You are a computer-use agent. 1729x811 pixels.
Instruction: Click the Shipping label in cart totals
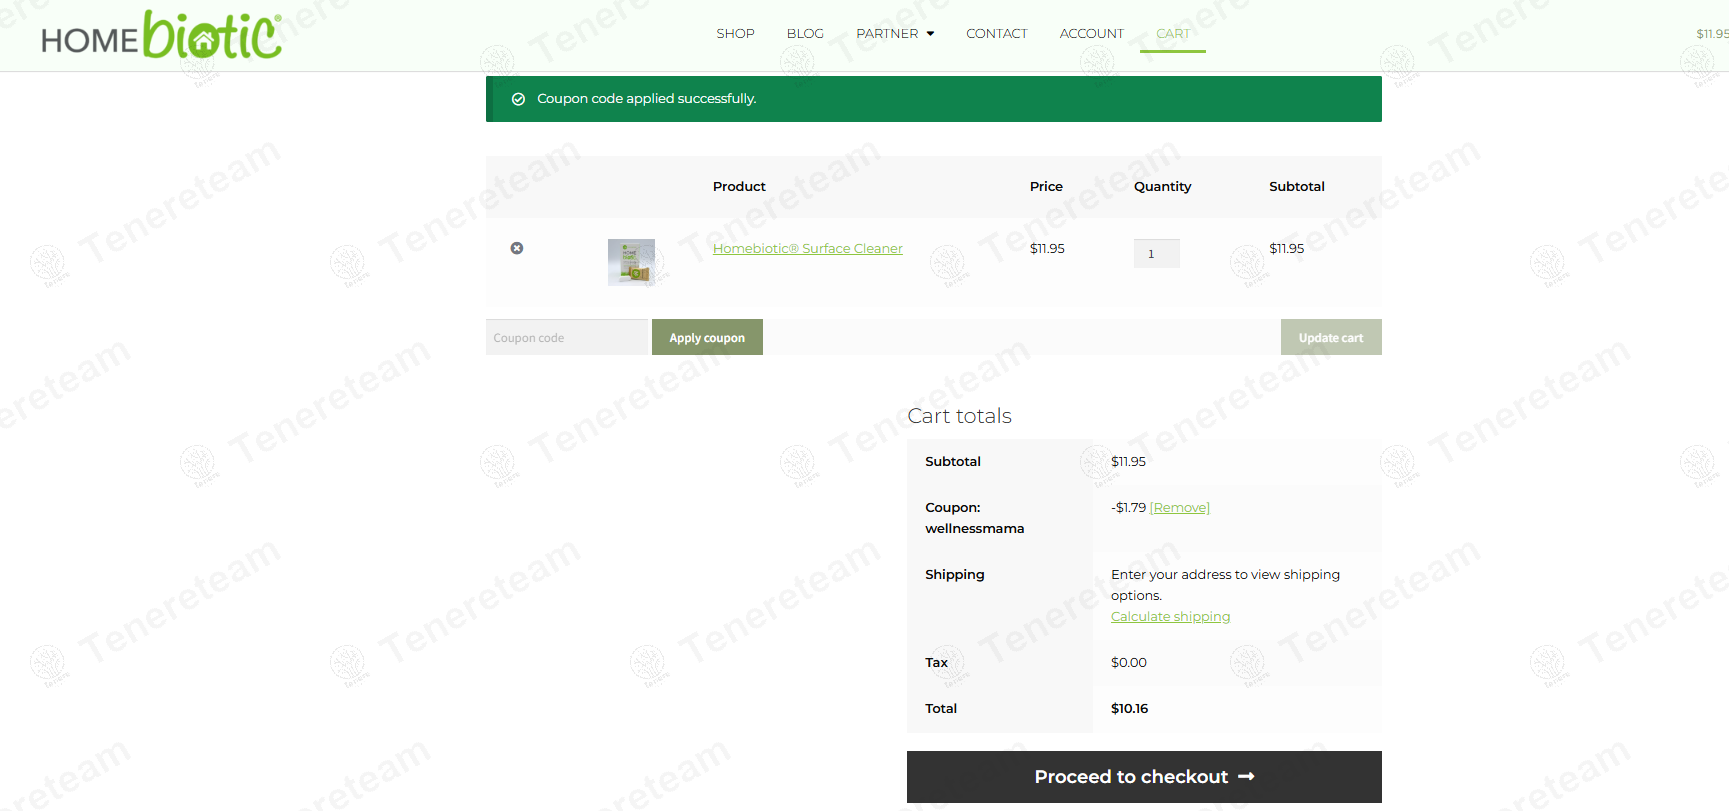tap(954, 574)
